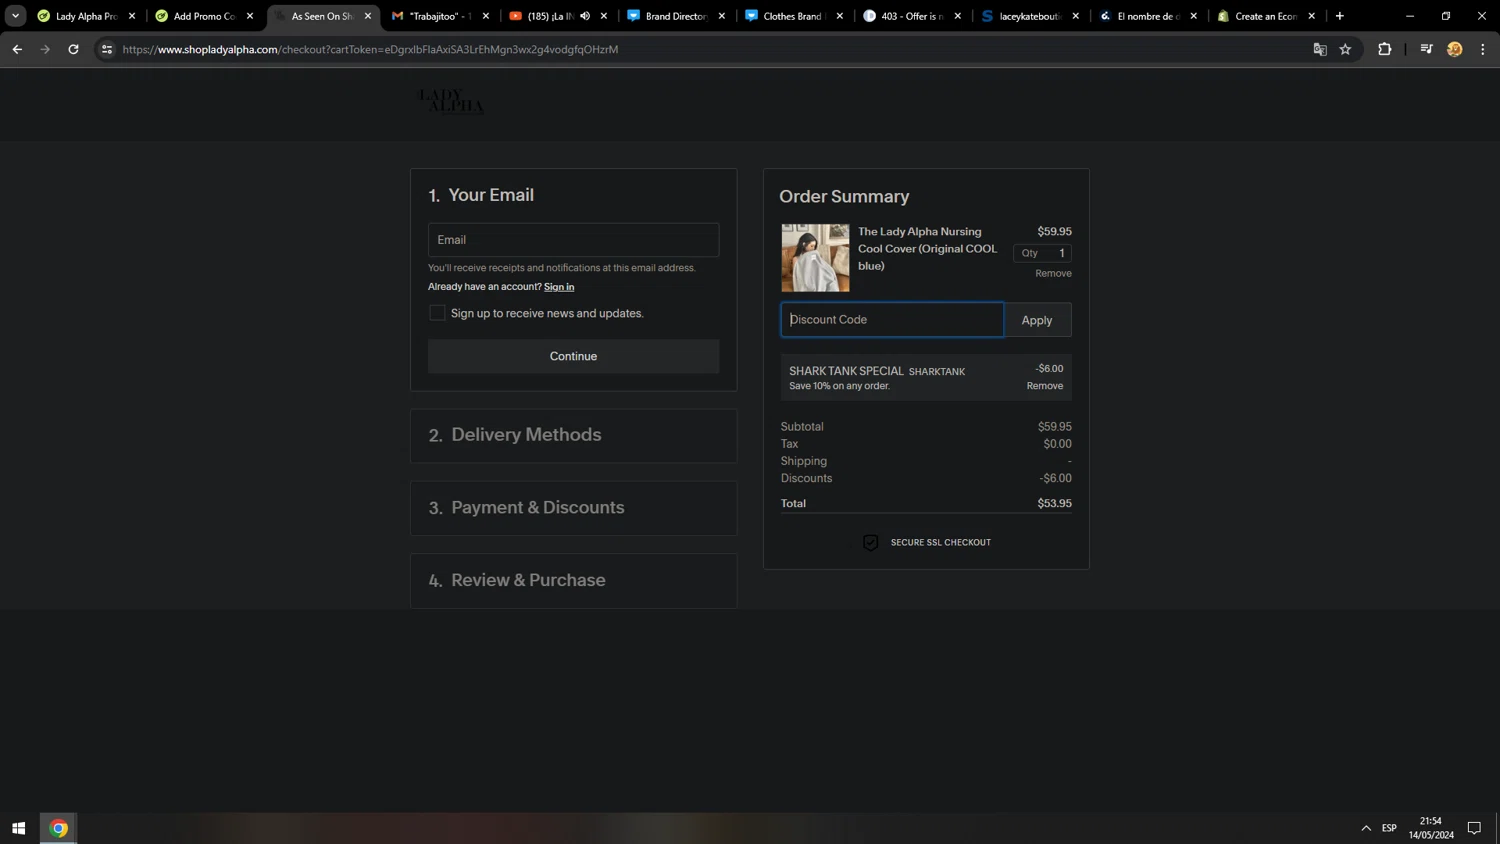Bookmark this page with star icon
This screenshot has height=844, width=1500.
(1345, 49)
